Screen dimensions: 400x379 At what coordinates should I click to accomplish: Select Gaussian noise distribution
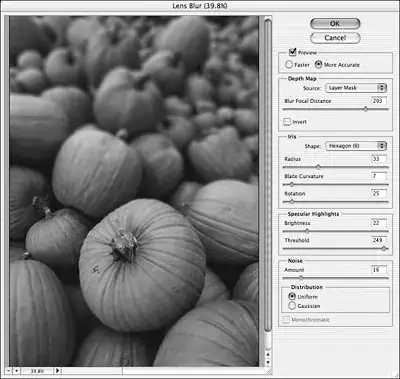(292, 306)
